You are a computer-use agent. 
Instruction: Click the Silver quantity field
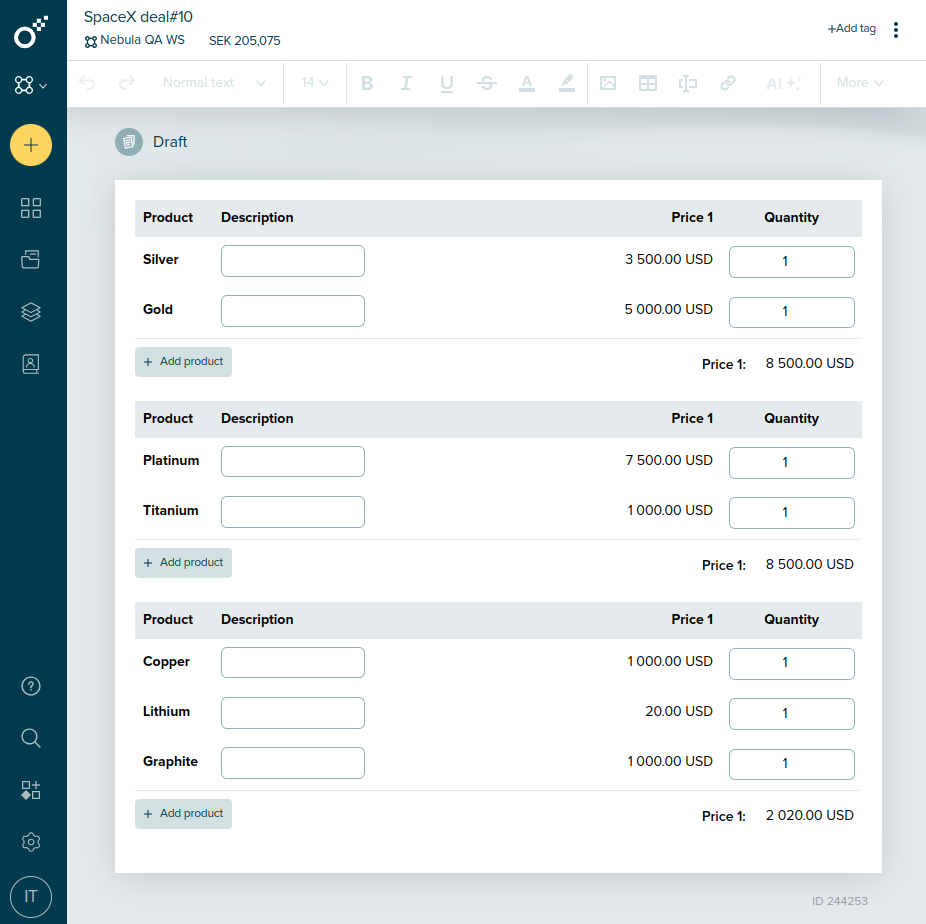click(791, 262)
